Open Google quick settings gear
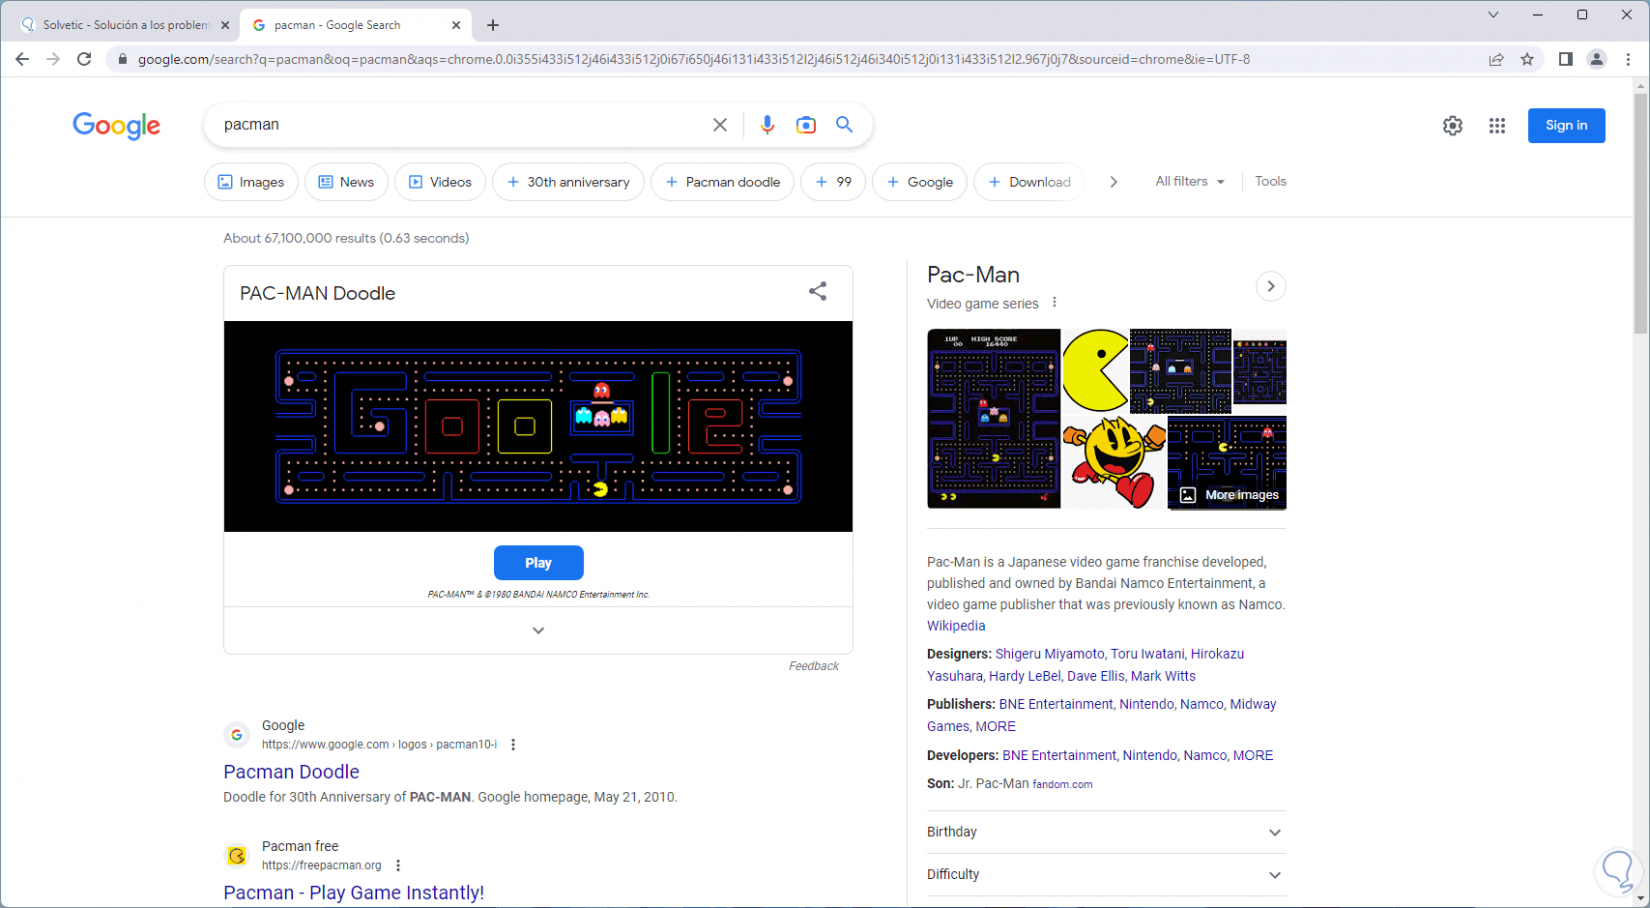This screenshot has width=1650, height=908. [1452, 126]
